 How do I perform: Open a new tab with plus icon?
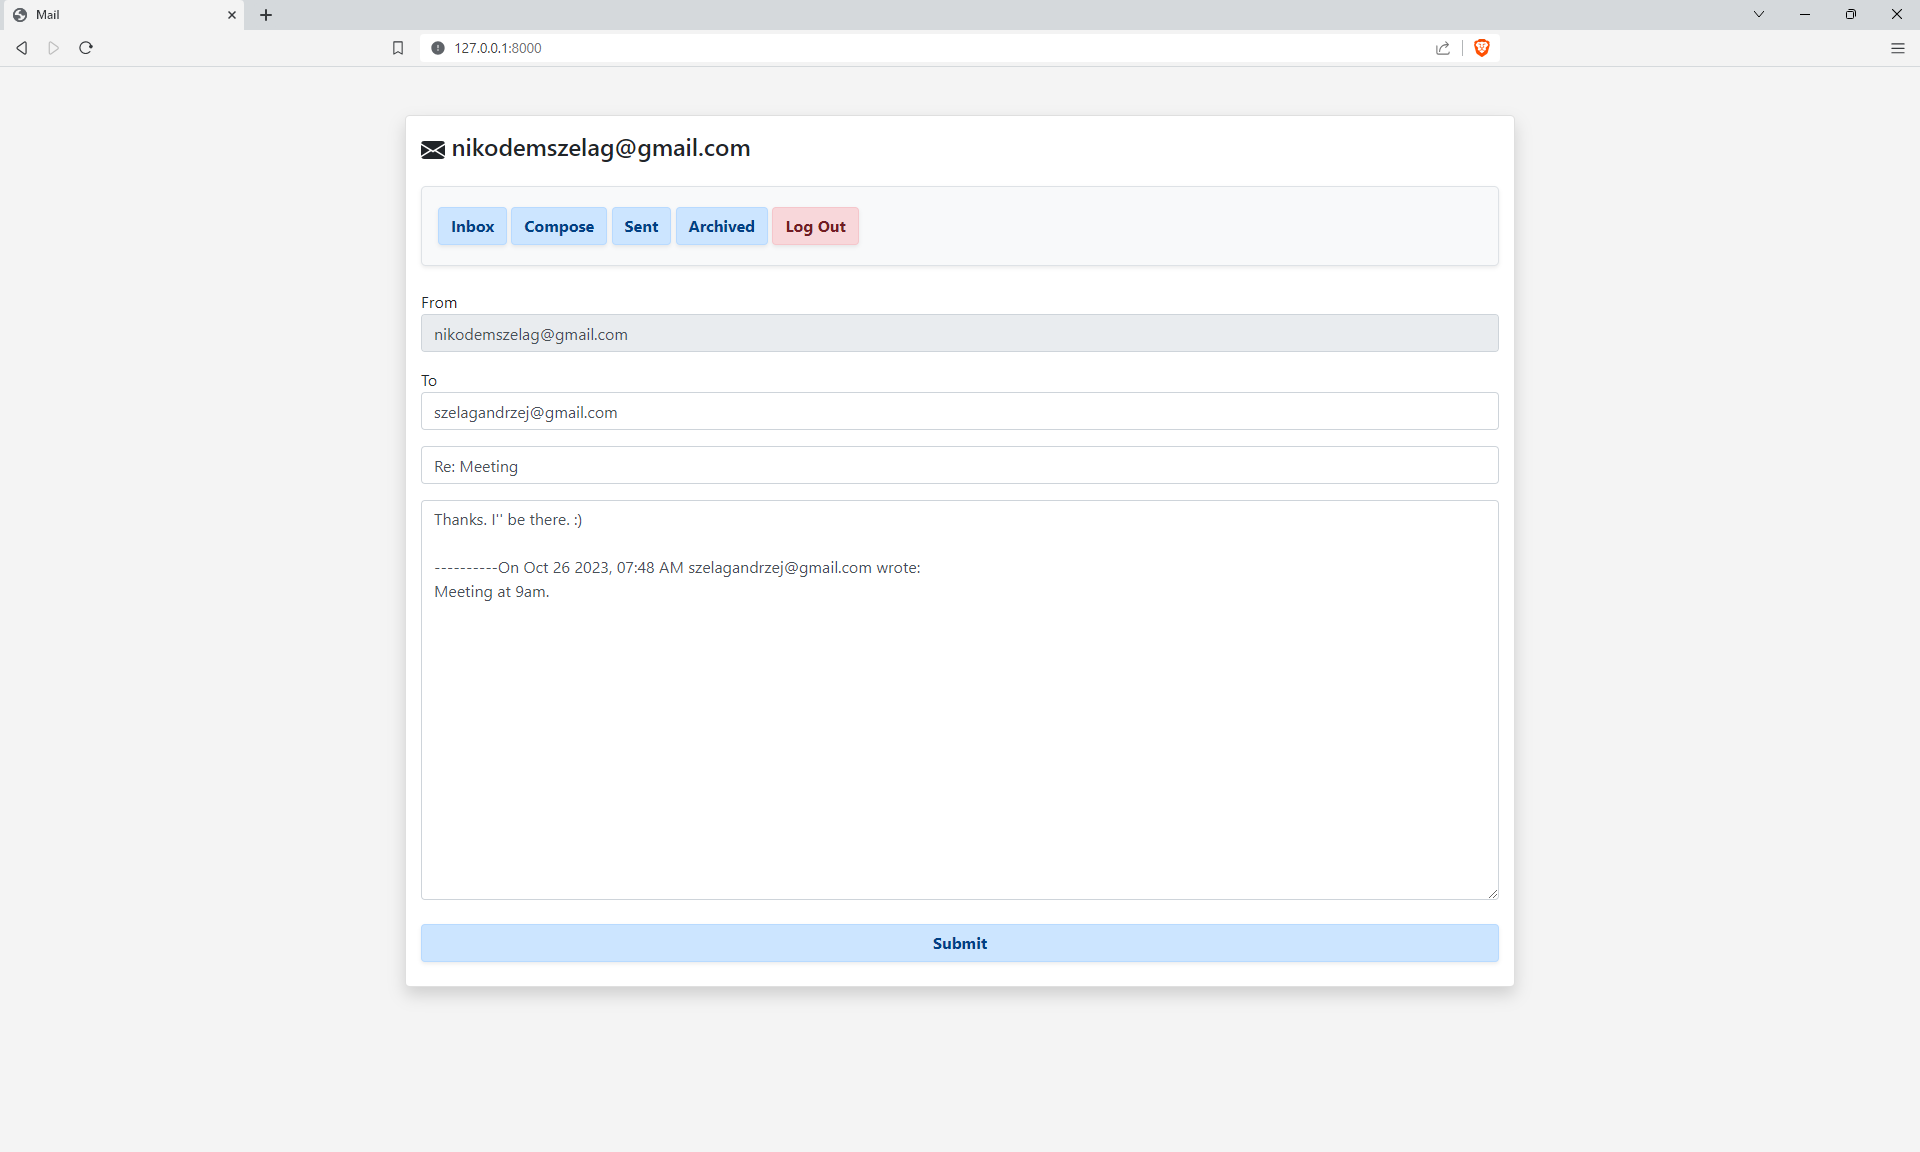[x=266, y=15]
